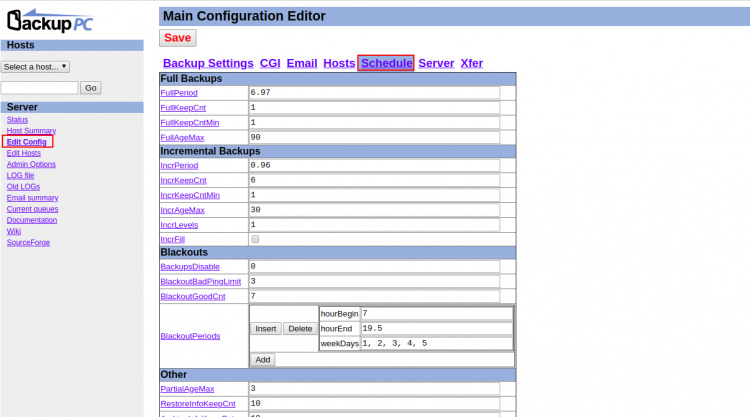Screen dimensions: 750x417
Task: Toggle the IncrFill checkbox
Action: point(256,239)
